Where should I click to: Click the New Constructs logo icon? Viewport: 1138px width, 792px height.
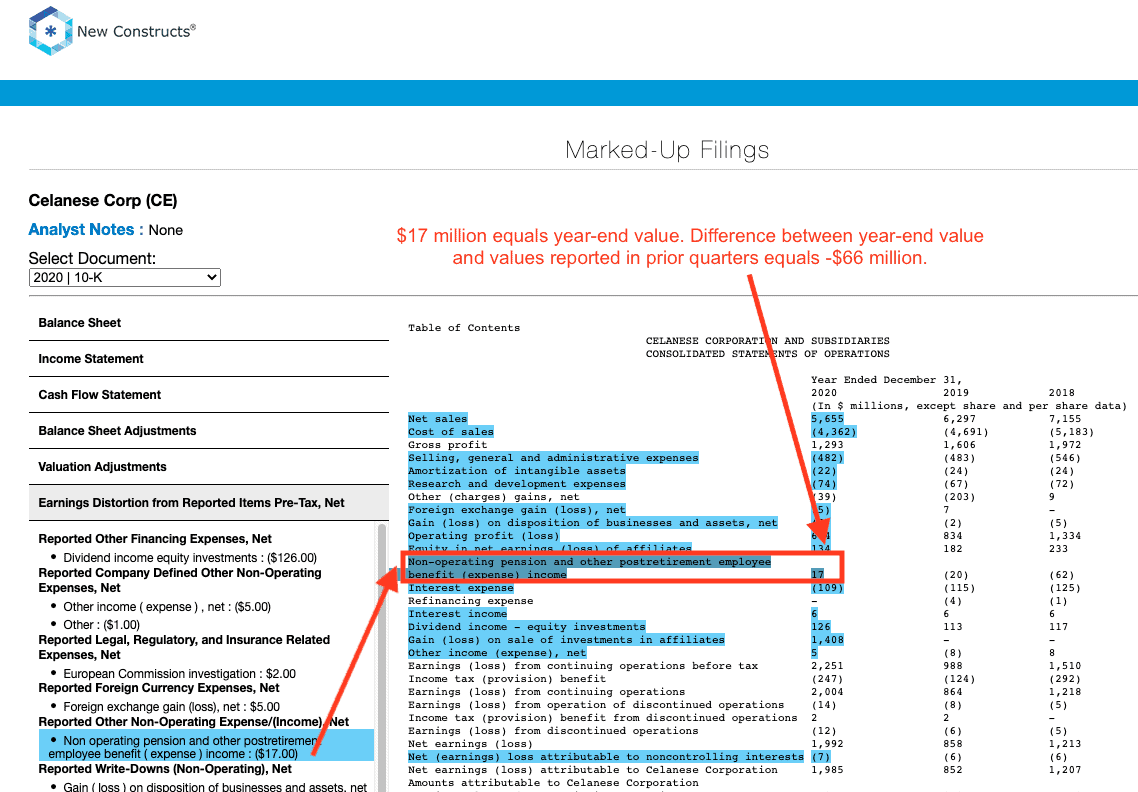(50, 31)
